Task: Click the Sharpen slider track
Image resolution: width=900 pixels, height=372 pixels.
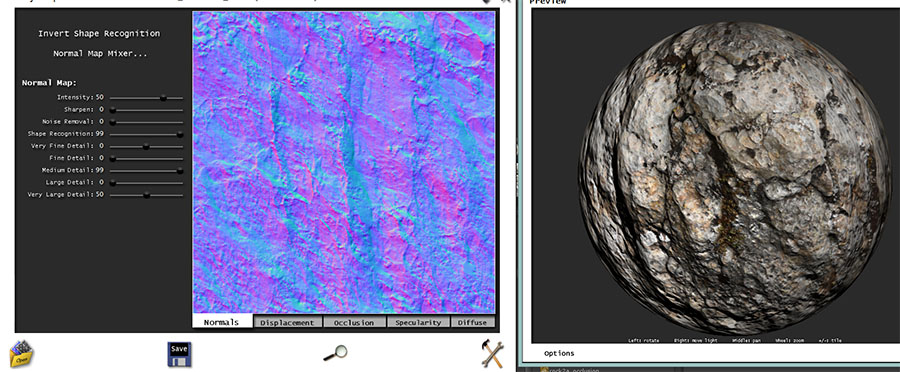Action: (x=146, y=110)
